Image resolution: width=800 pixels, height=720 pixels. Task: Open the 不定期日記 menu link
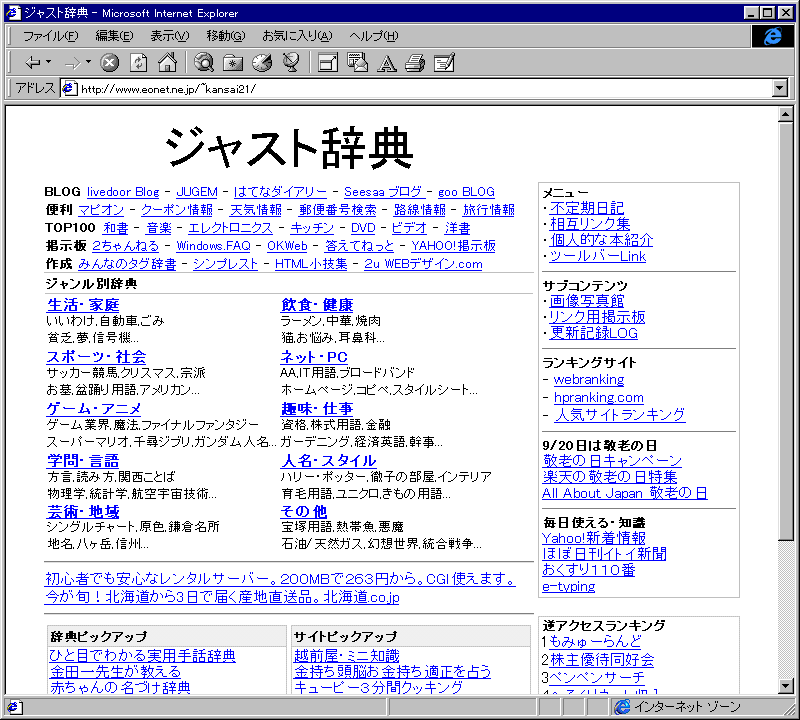coord(587,208)
